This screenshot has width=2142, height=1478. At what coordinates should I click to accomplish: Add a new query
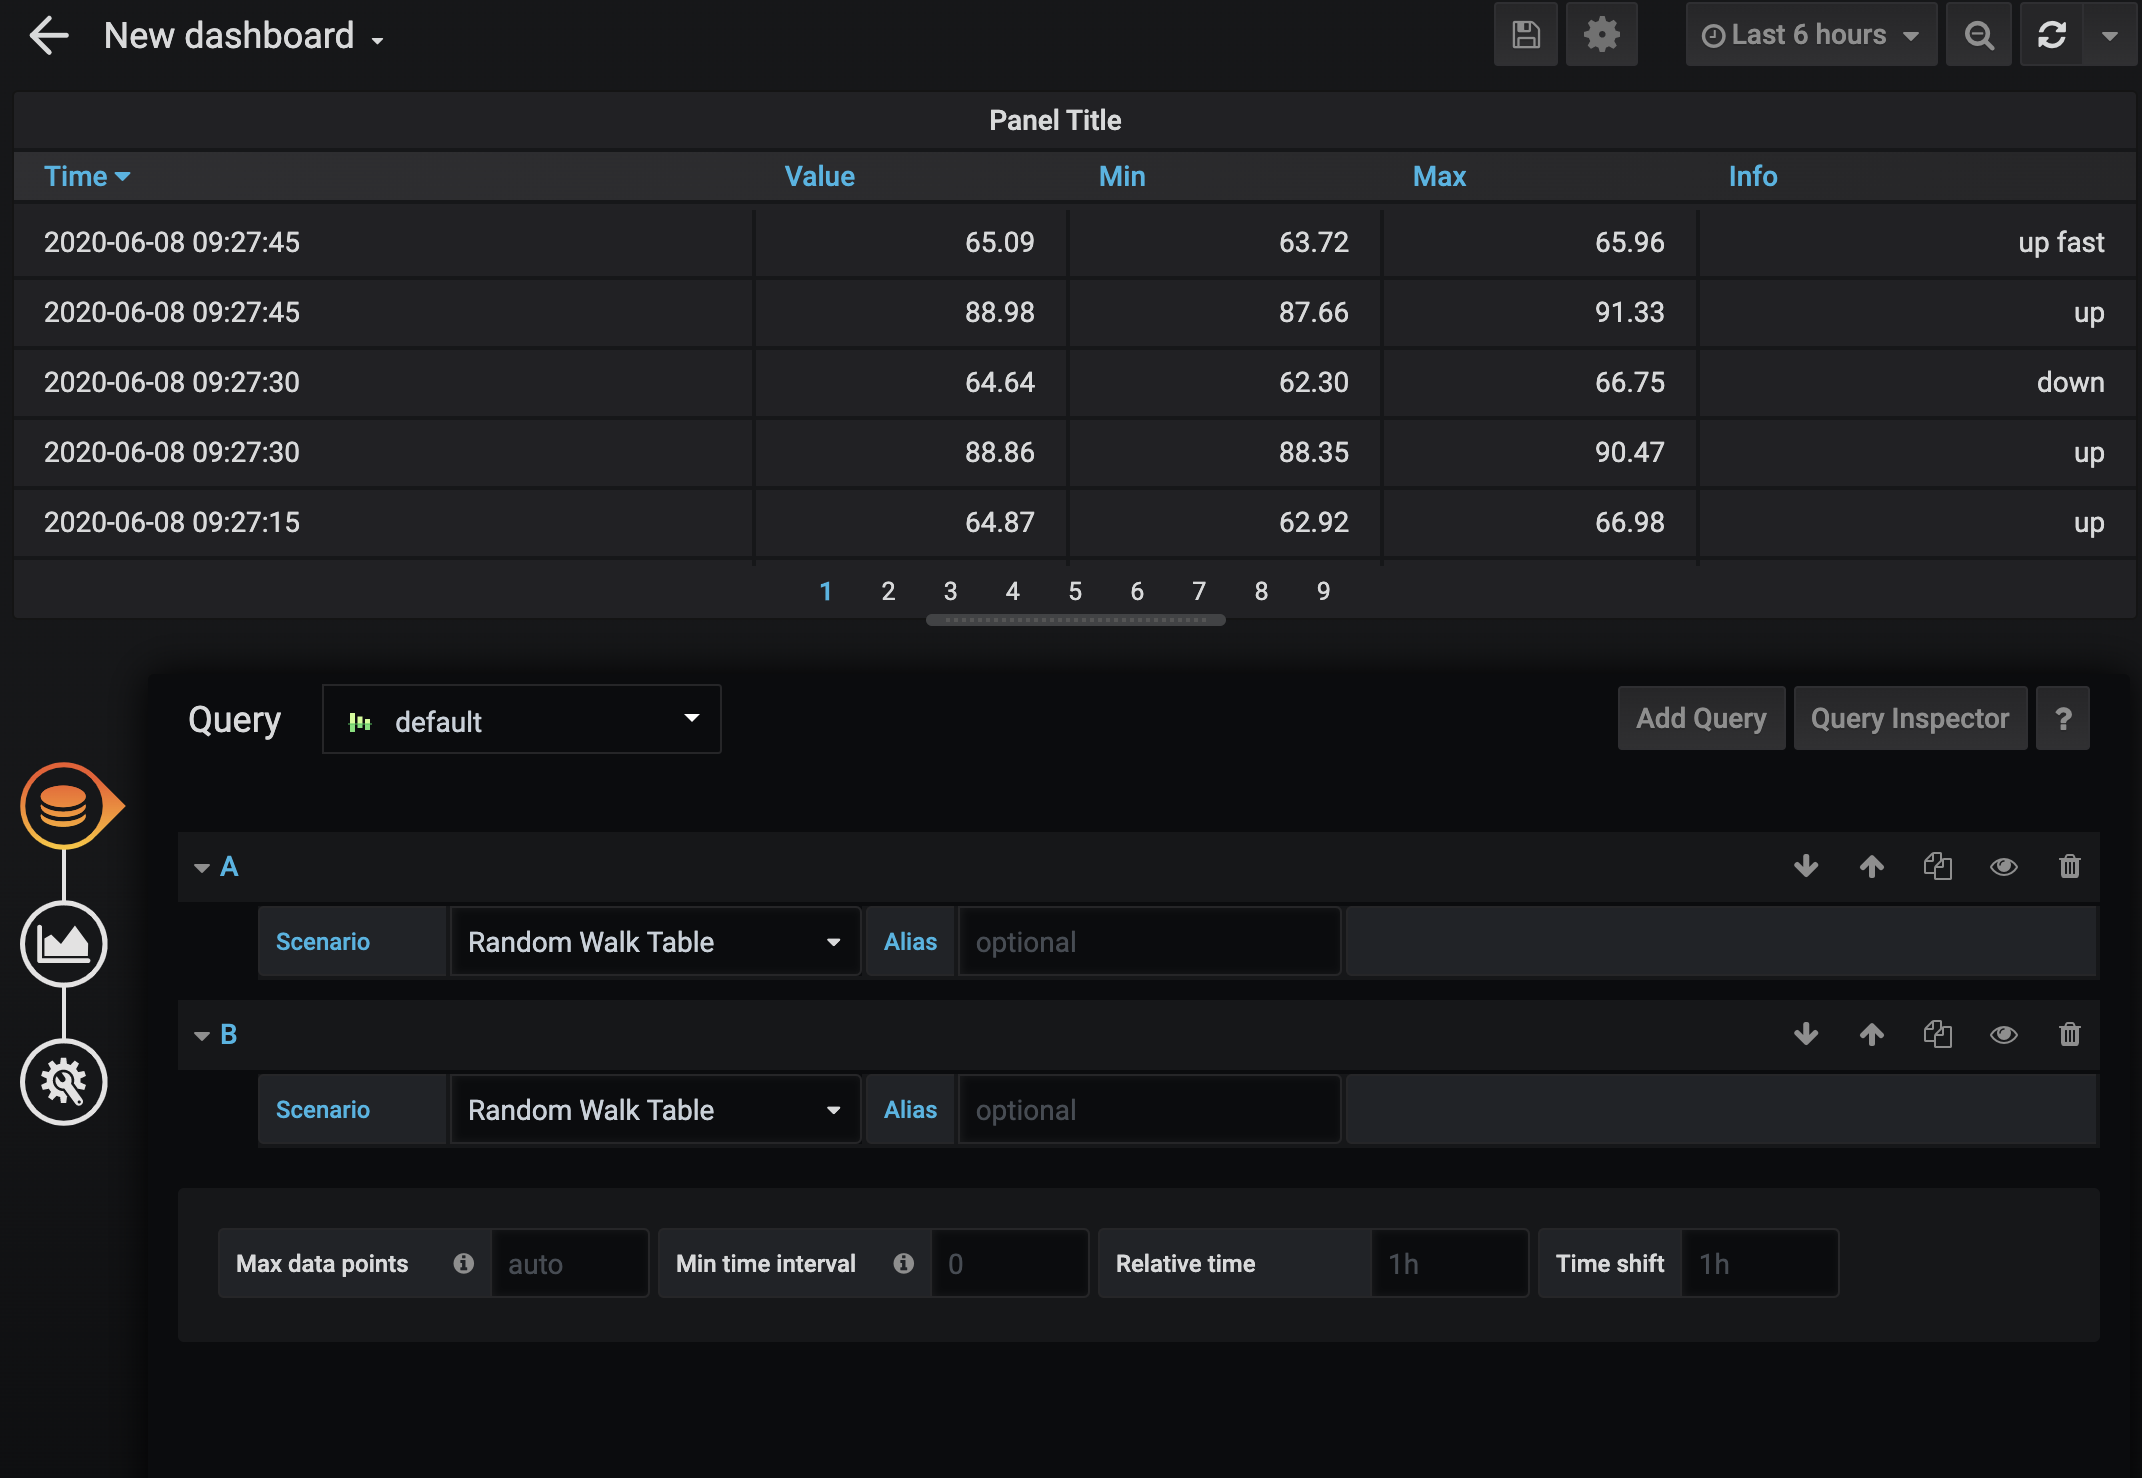[x=1700, y=718]
